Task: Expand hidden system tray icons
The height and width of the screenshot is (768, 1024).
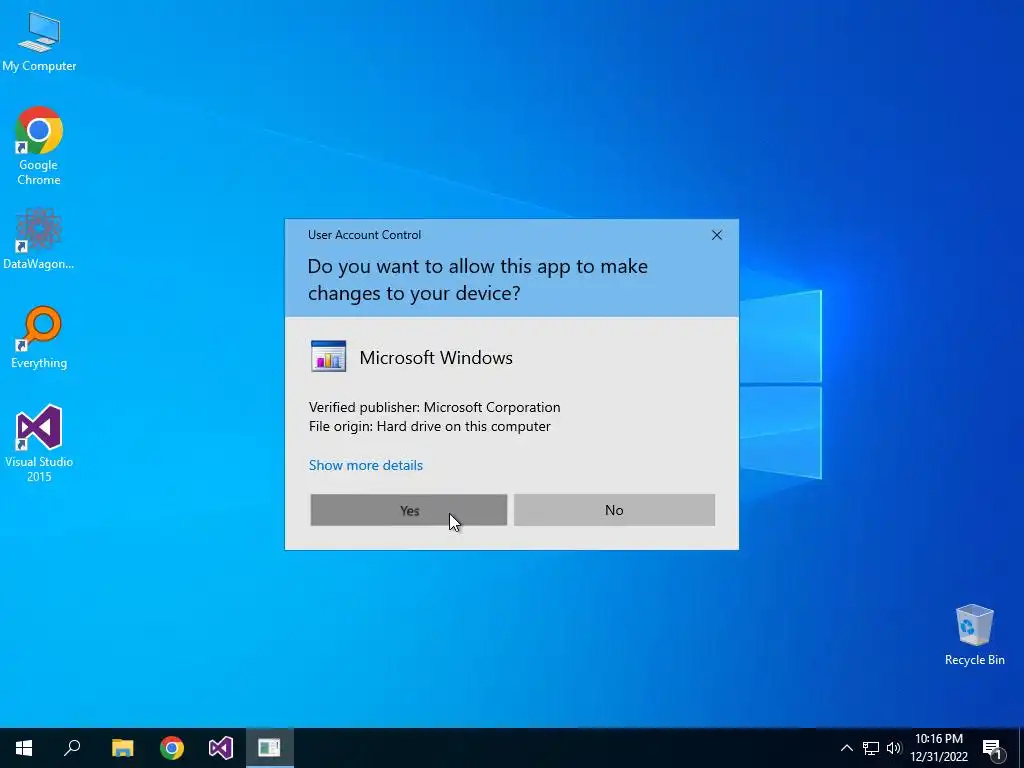Action: (846, 748)
